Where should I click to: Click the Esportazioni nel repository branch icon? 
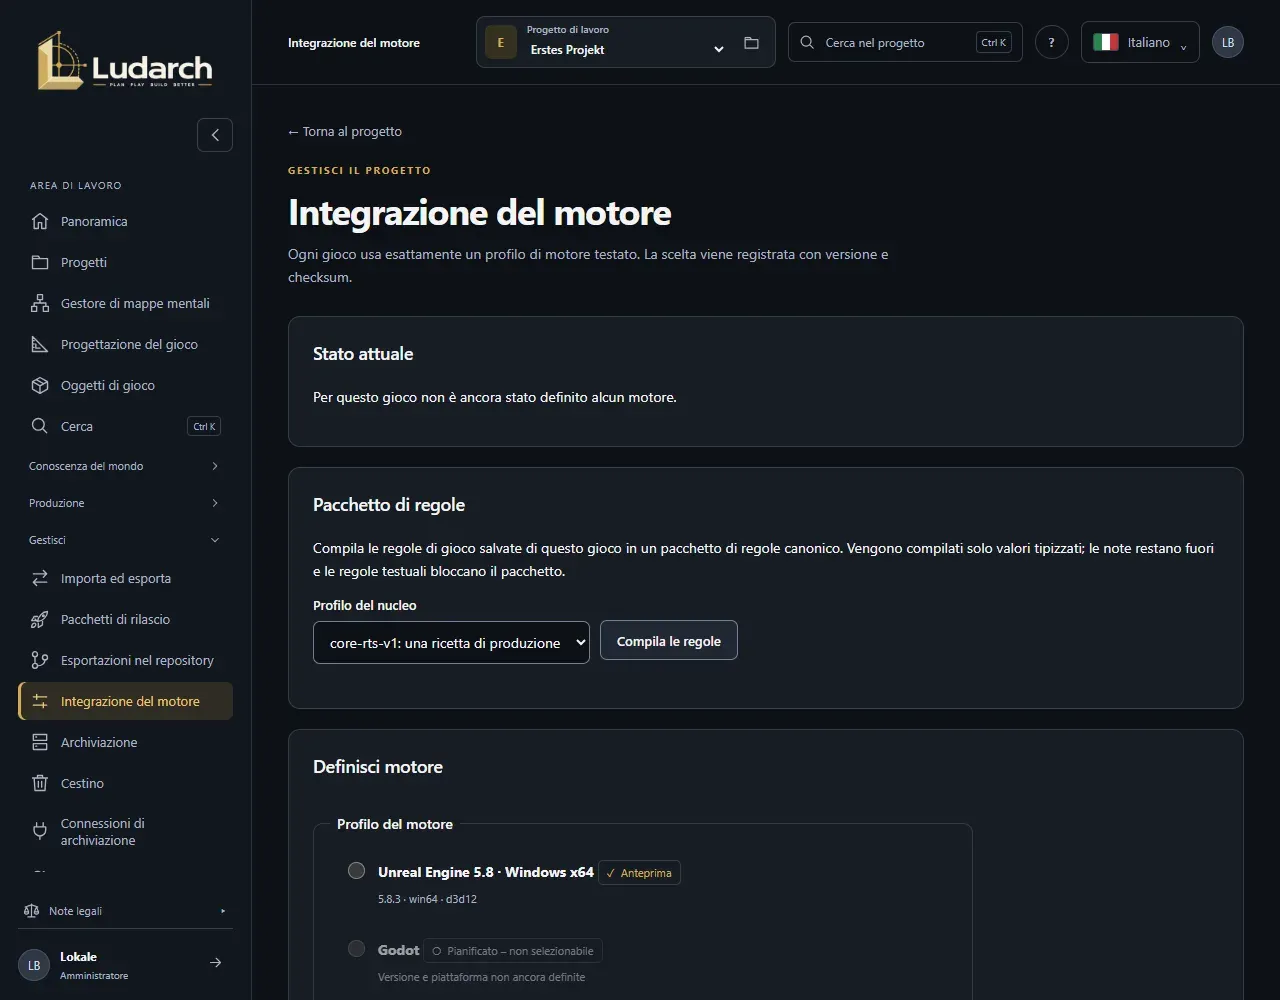40,660
